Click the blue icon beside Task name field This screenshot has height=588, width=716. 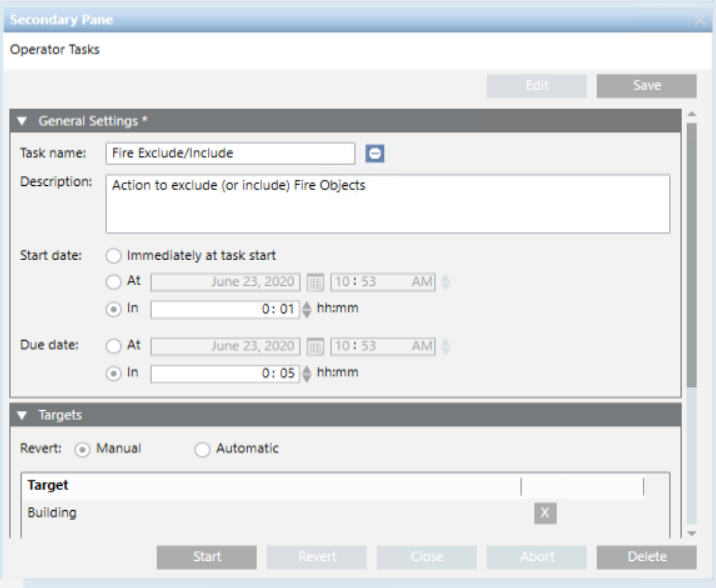click(x=374, y=153)
